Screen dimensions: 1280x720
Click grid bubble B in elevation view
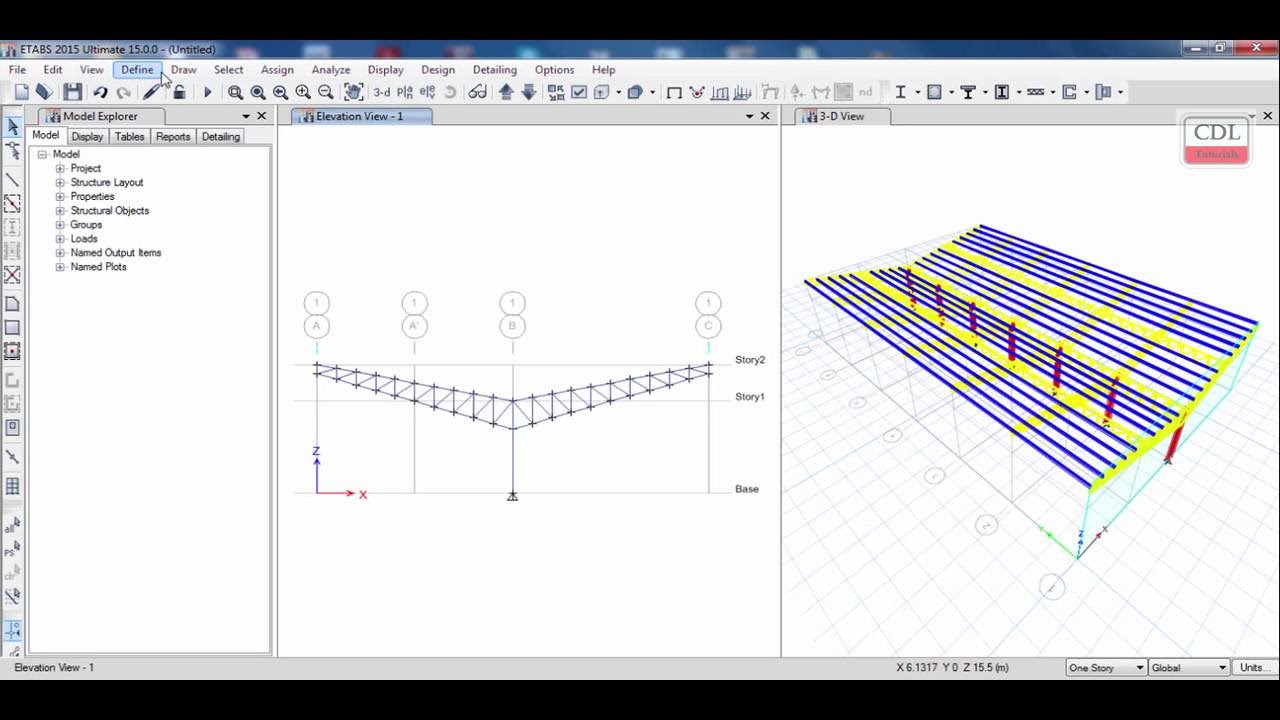pyautogui.click(x=512, y=326)
